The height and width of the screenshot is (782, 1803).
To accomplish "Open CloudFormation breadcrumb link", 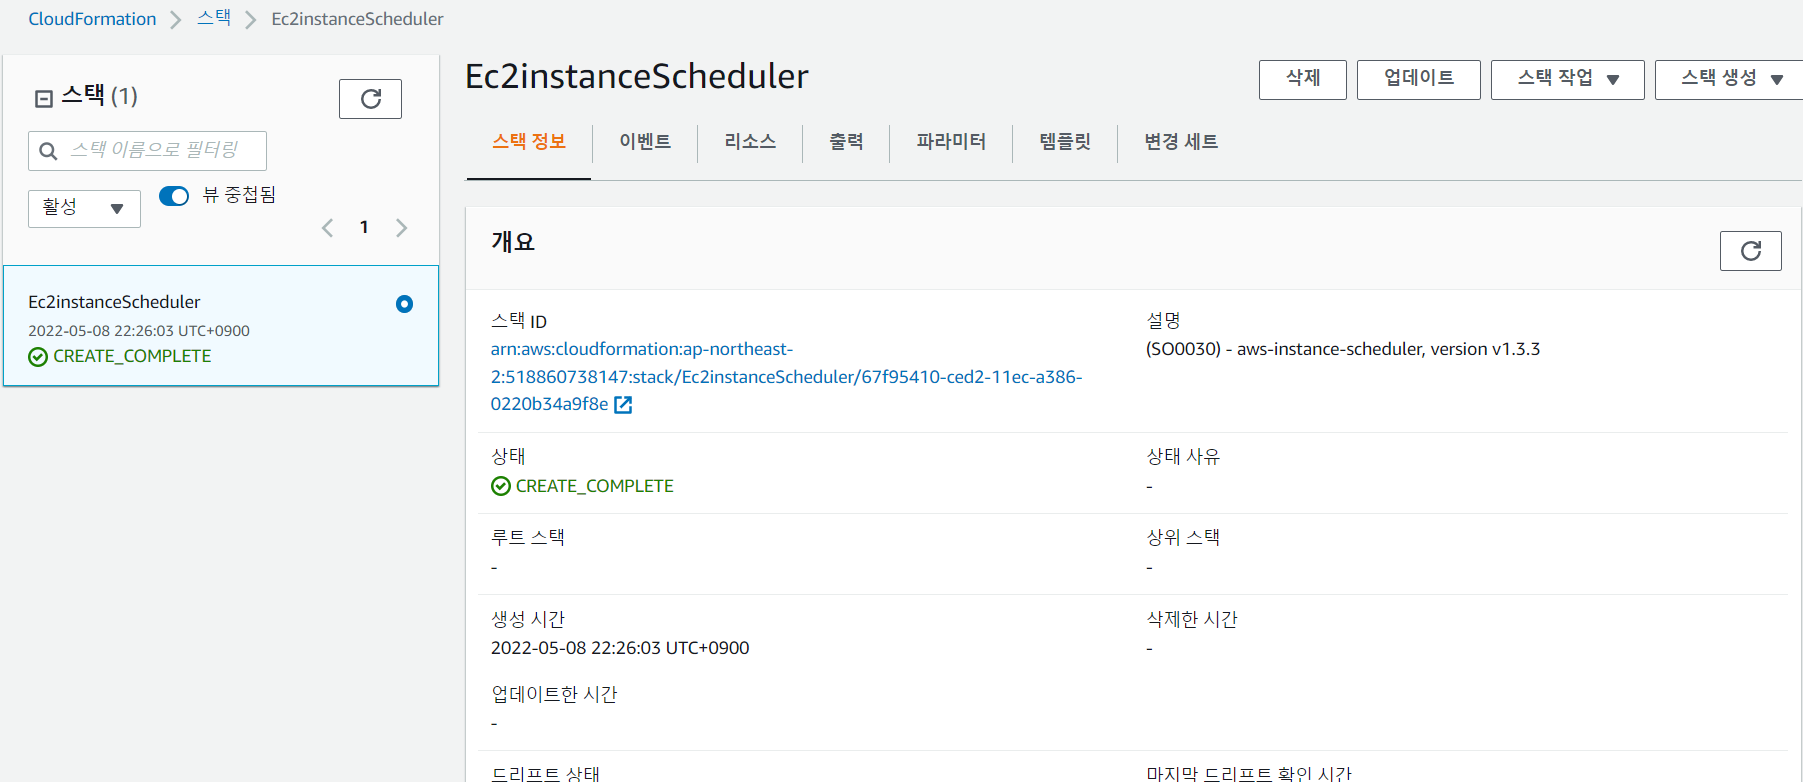I will point(92,19).
